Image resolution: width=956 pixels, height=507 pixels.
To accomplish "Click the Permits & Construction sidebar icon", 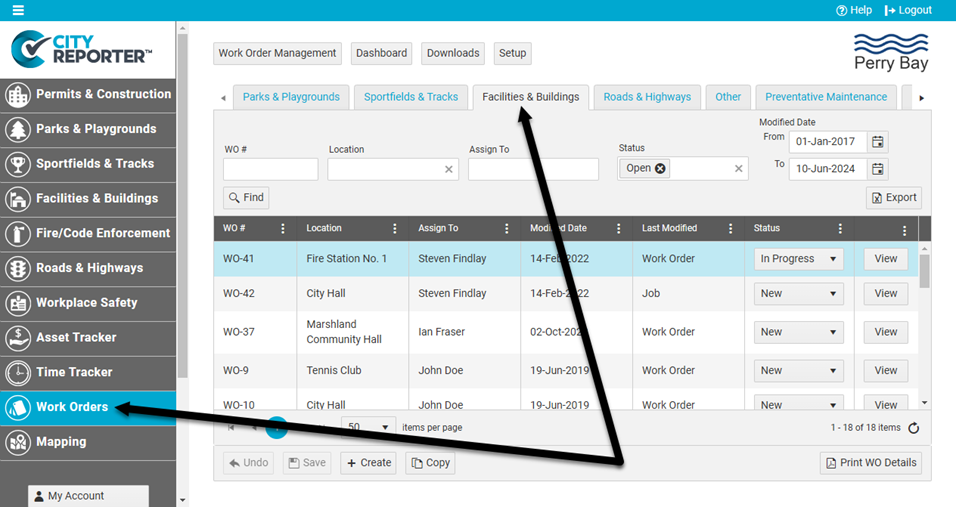I will (17, 95).
